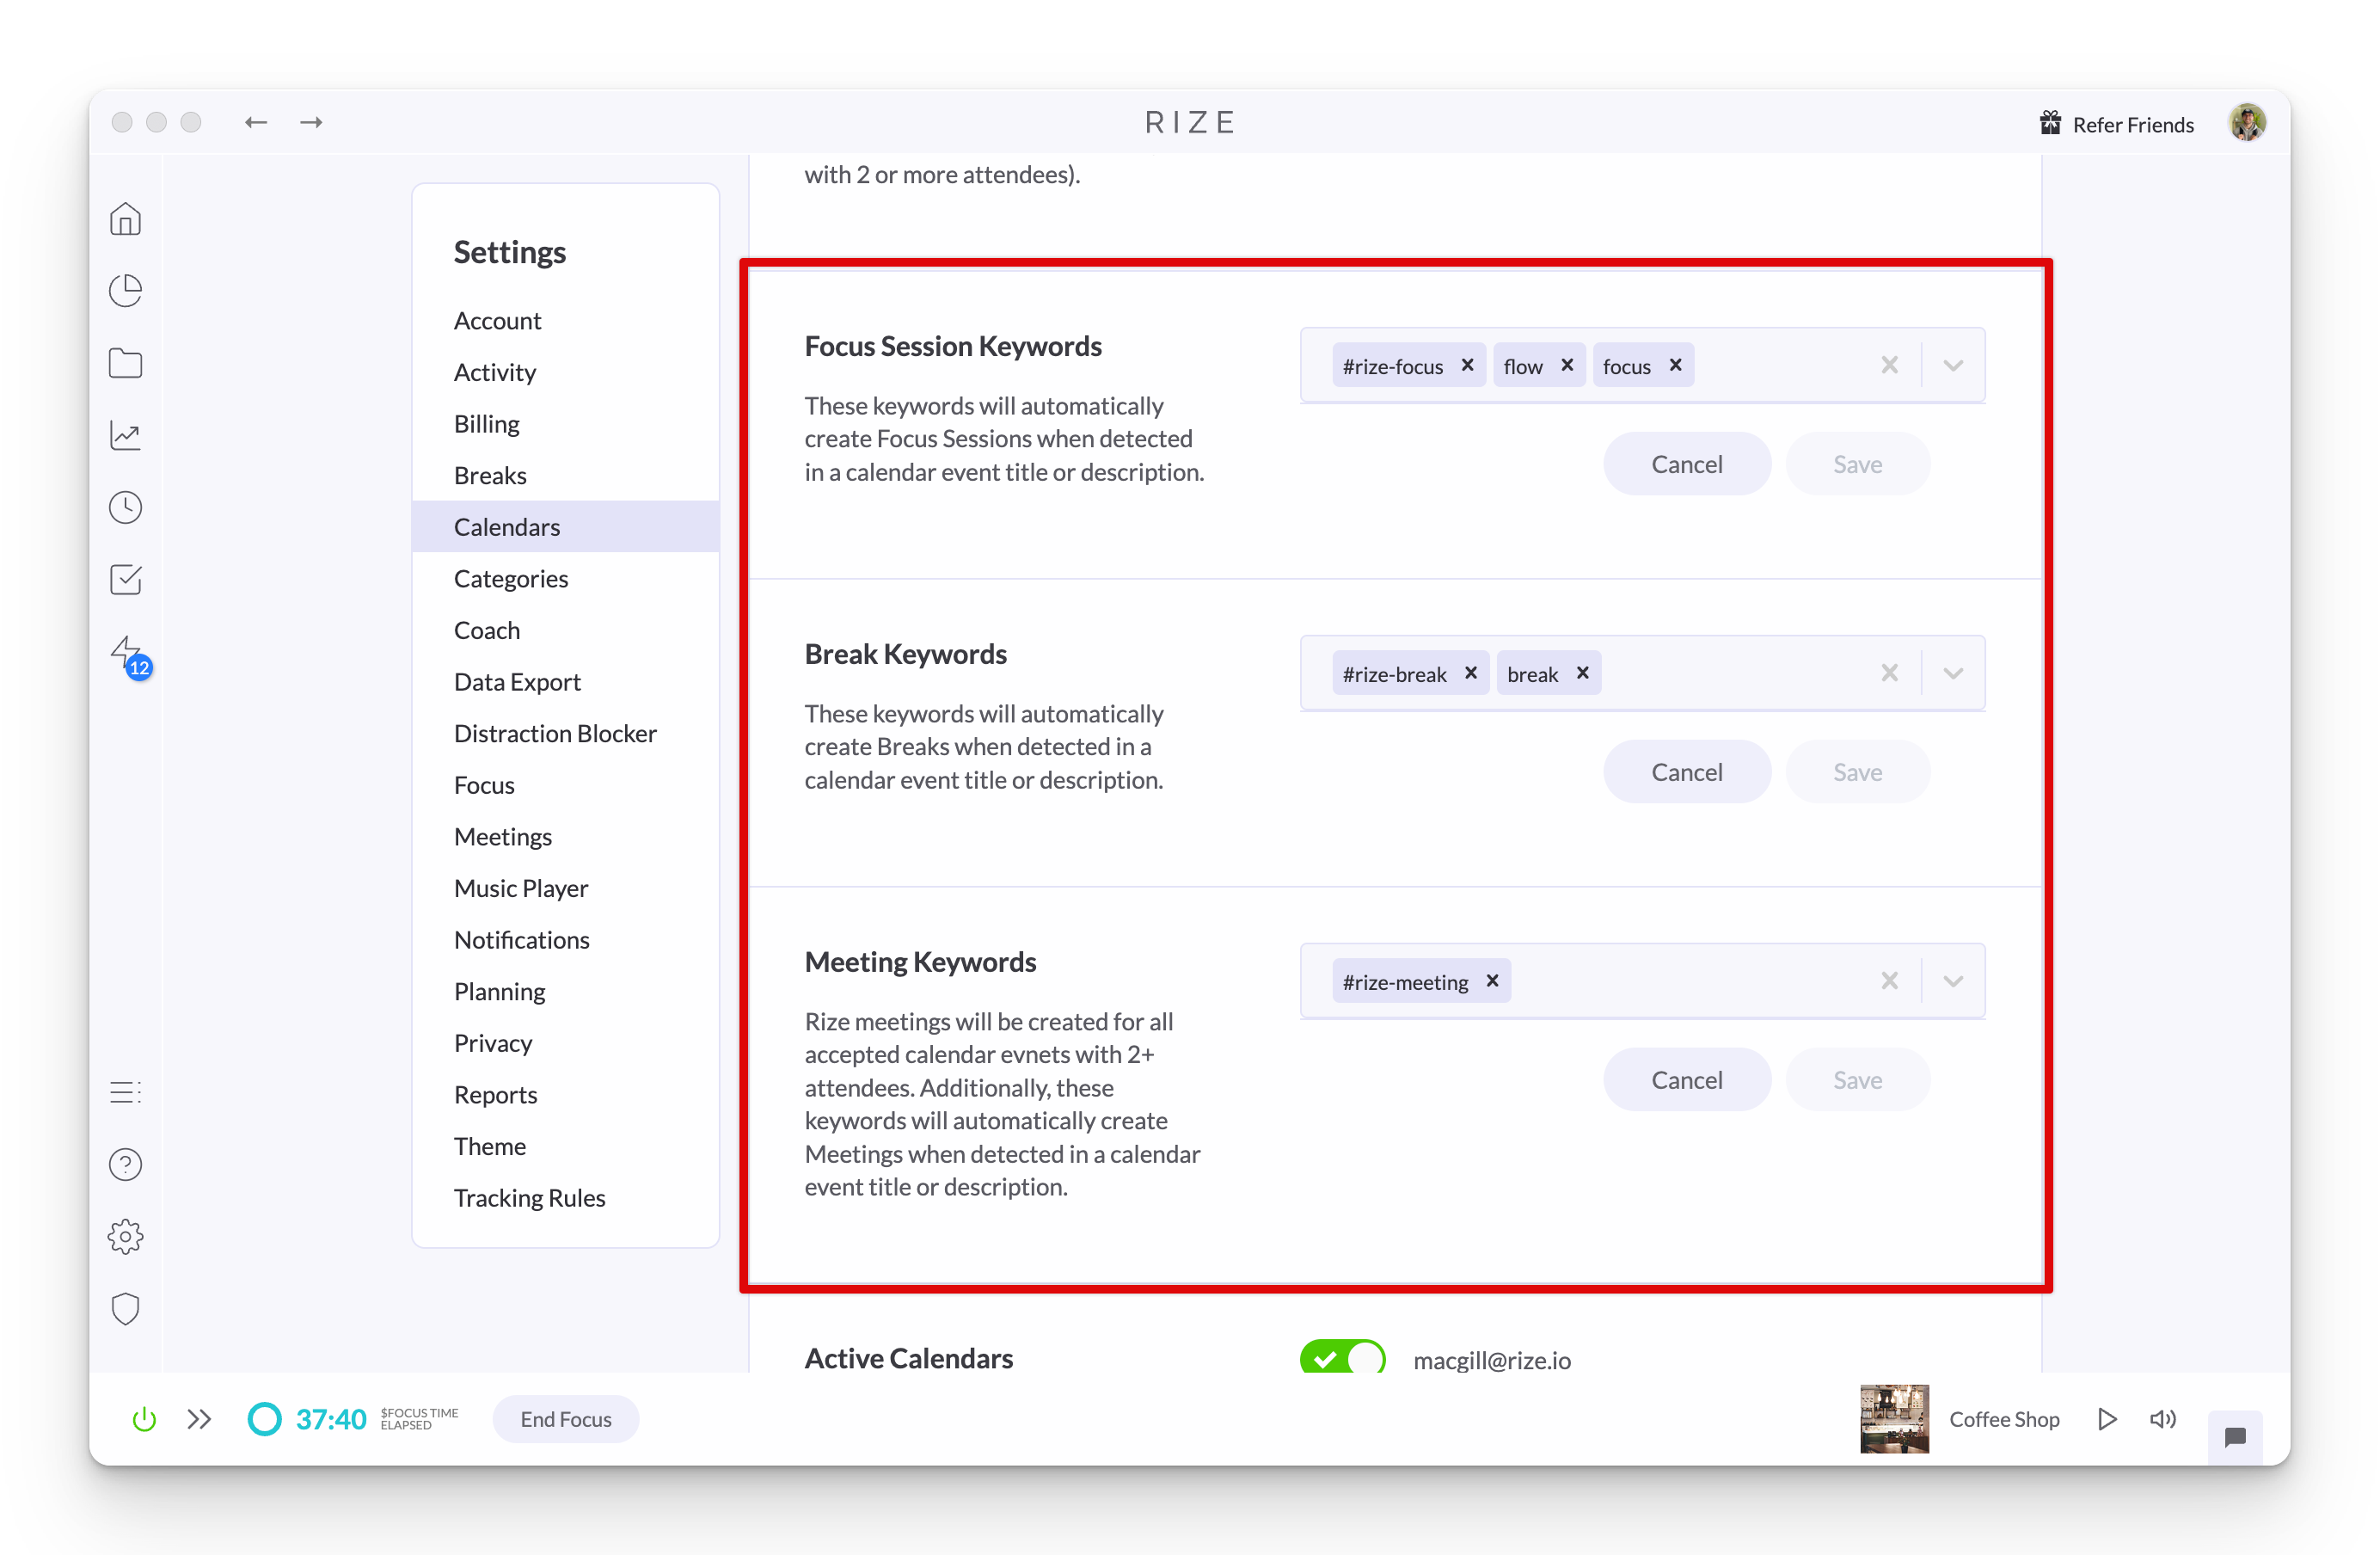
Task: Open the clock history icon in sidebar
Action: [x=125, y=507]
